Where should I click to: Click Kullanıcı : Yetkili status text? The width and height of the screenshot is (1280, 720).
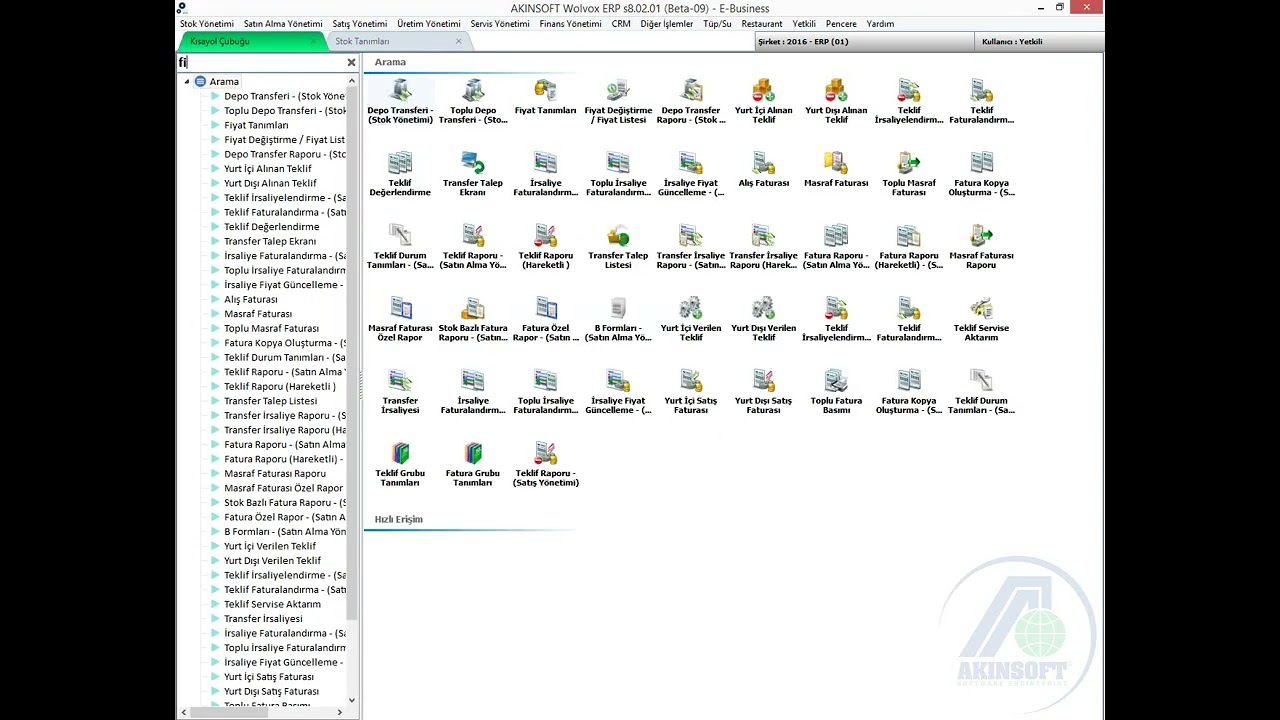click(x=1012, y=42)
